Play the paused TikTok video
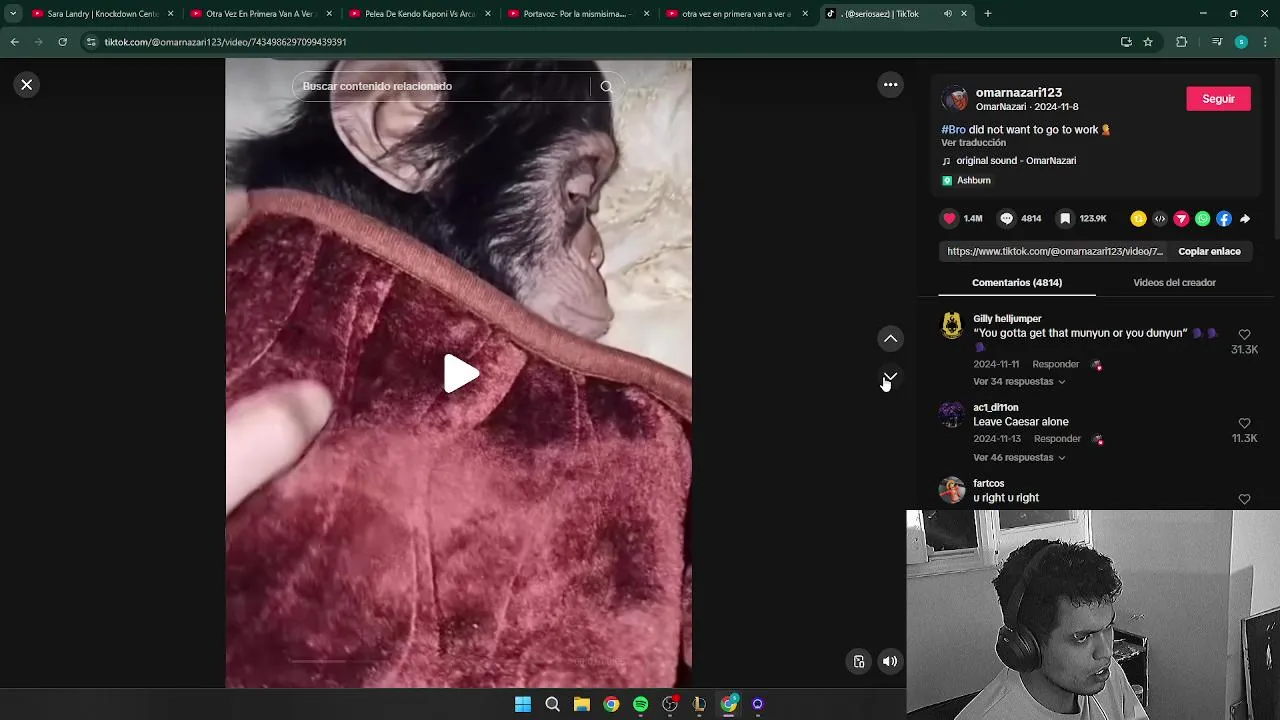Image resolution: width=1280 pixels, height=720 pixels. pyautogui.click(x=460, y=373)
